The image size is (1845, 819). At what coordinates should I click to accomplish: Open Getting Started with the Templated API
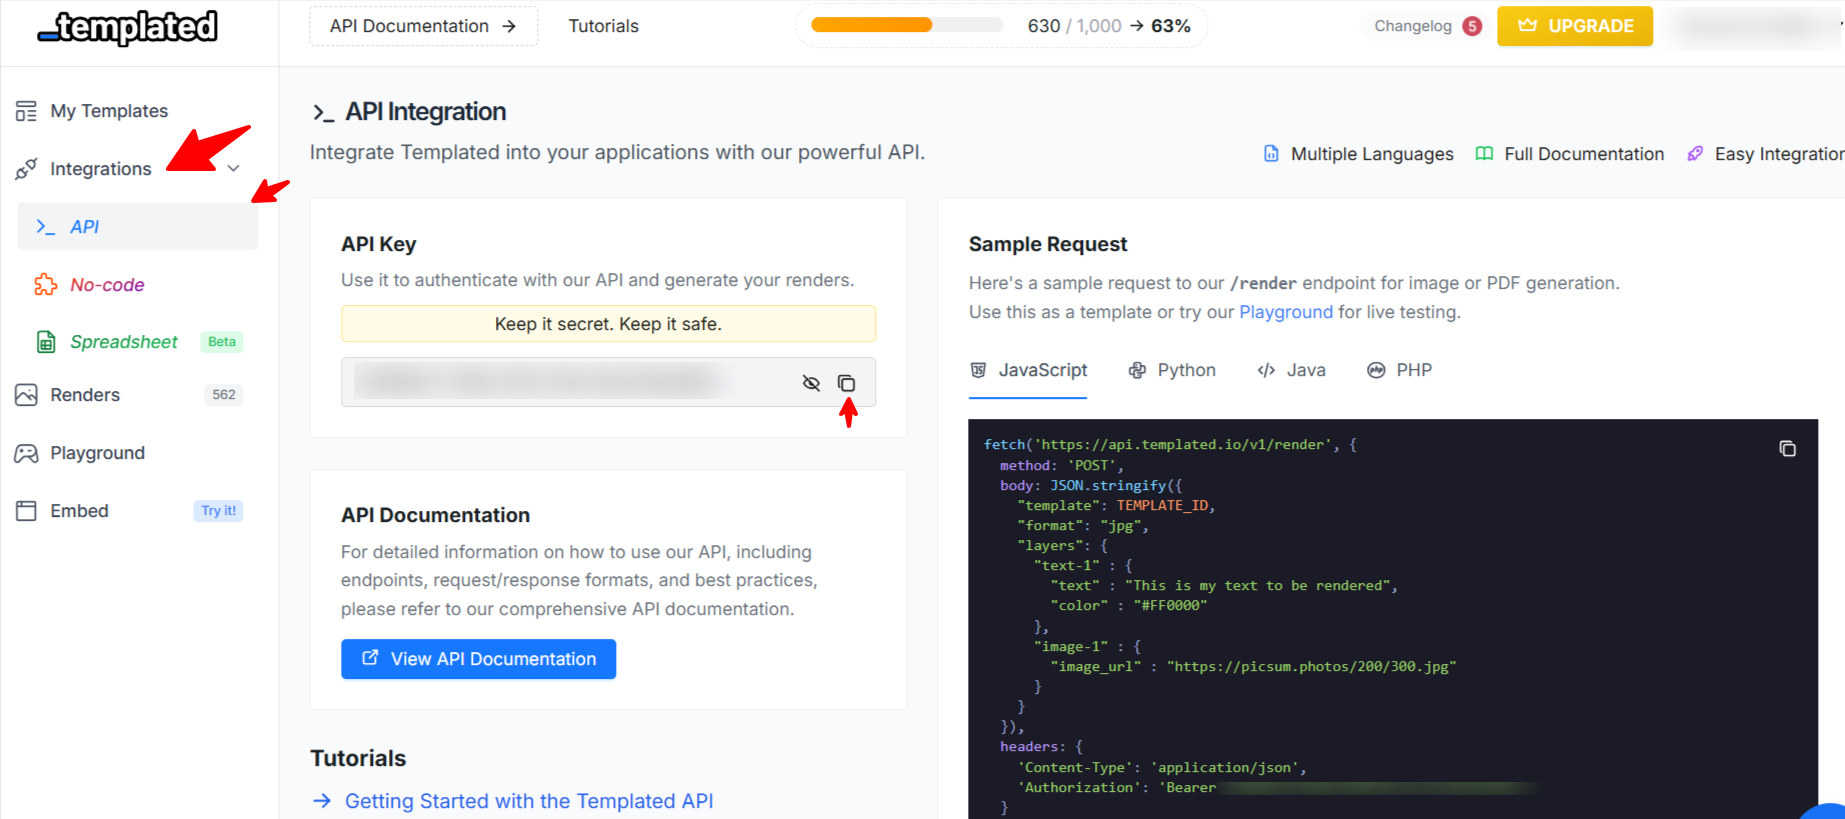529,801
